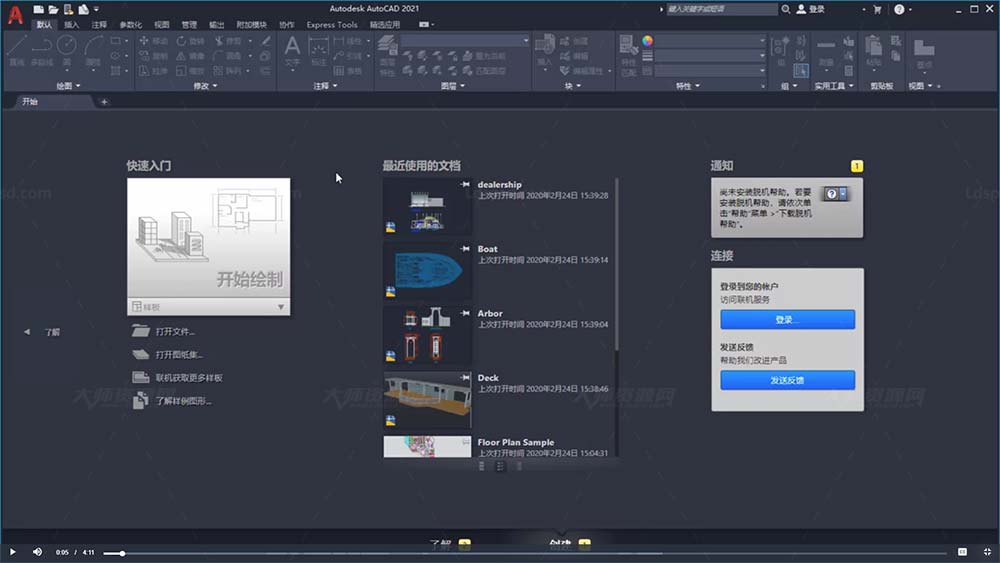Expand the Draw panel title dropdown

point(68,85)
